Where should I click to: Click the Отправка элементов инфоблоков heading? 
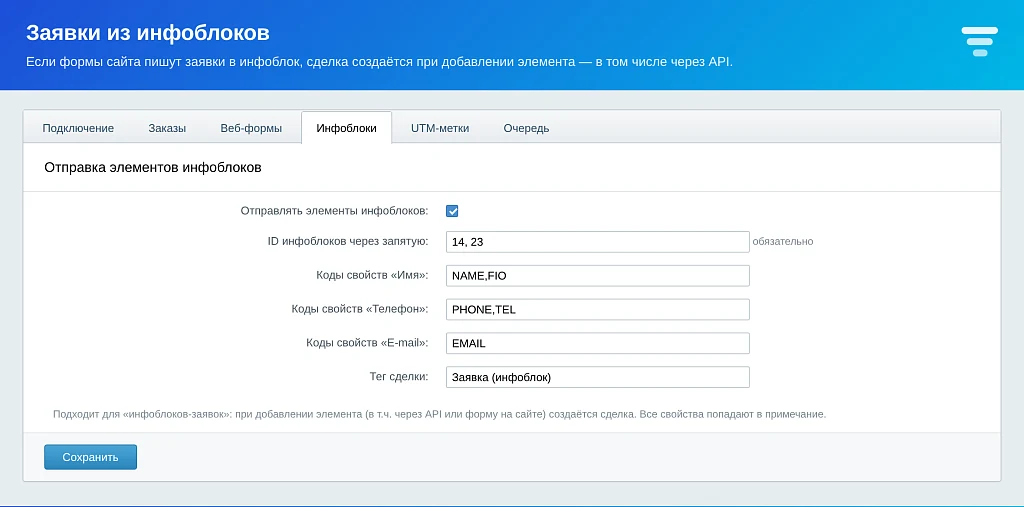pyautogui.click(x=153, y=167)
